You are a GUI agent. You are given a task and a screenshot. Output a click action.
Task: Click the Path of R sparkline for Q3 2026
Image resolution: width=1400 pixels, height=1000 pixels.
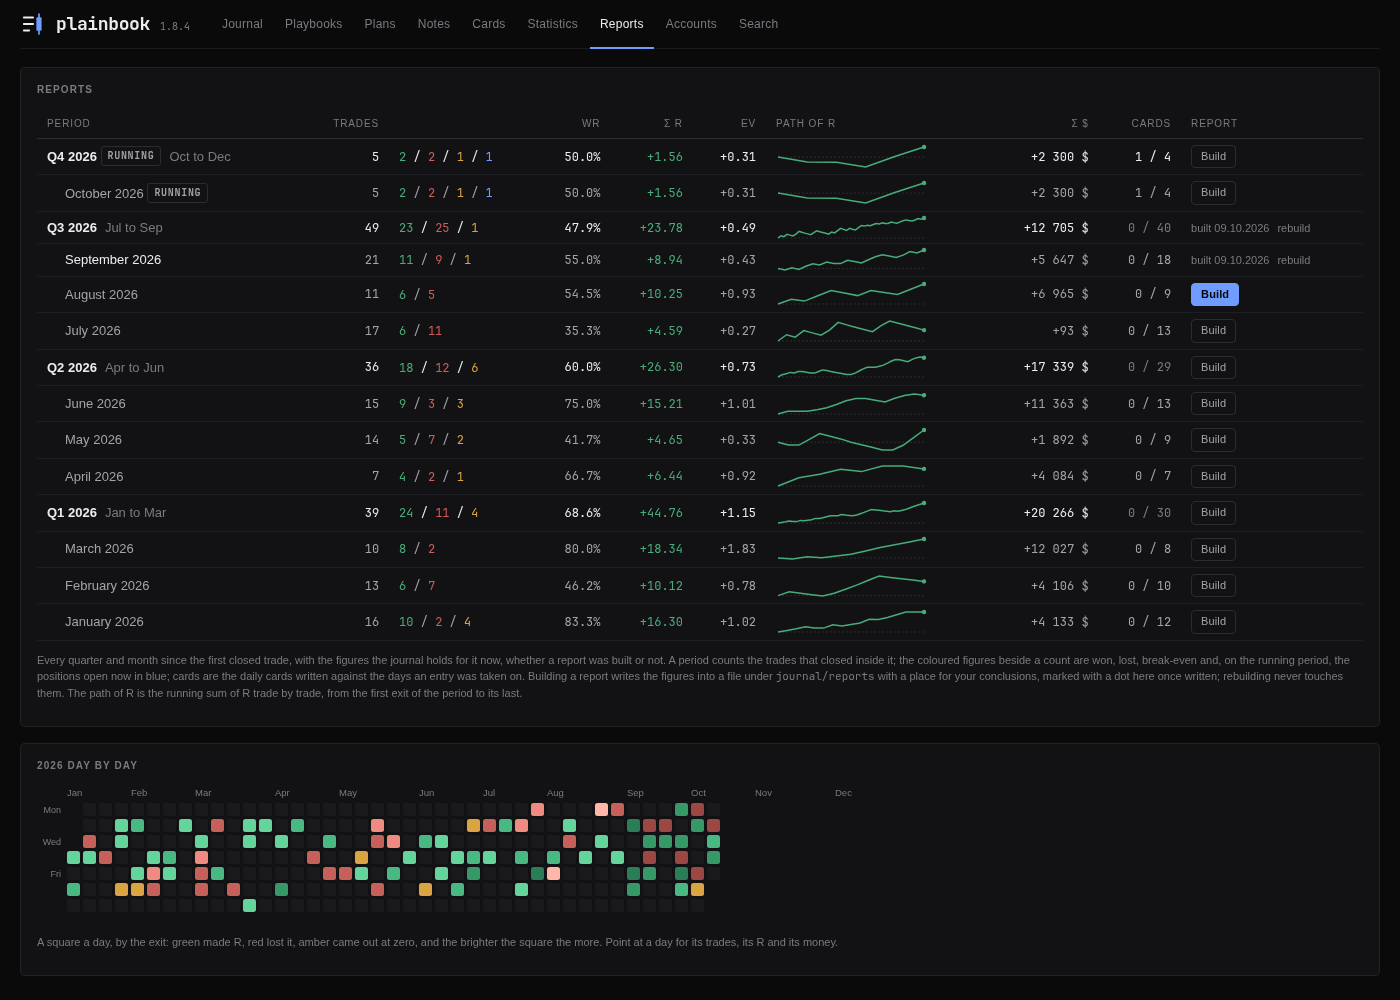pyautogui.click(x=851, y=228)
